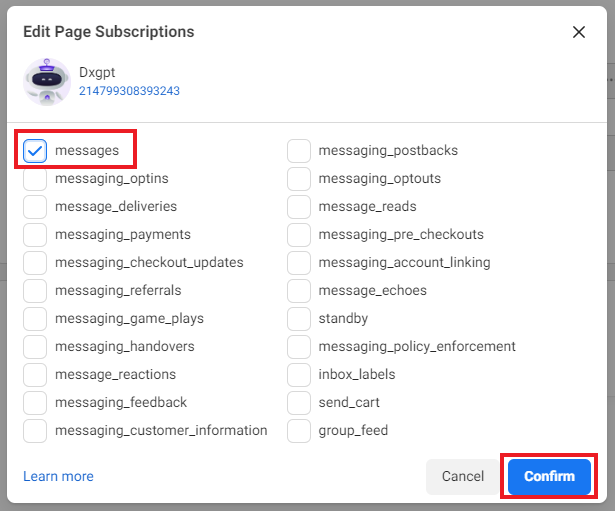Select the message_reads checkbox
615x511 pixels.
point(298,207)
